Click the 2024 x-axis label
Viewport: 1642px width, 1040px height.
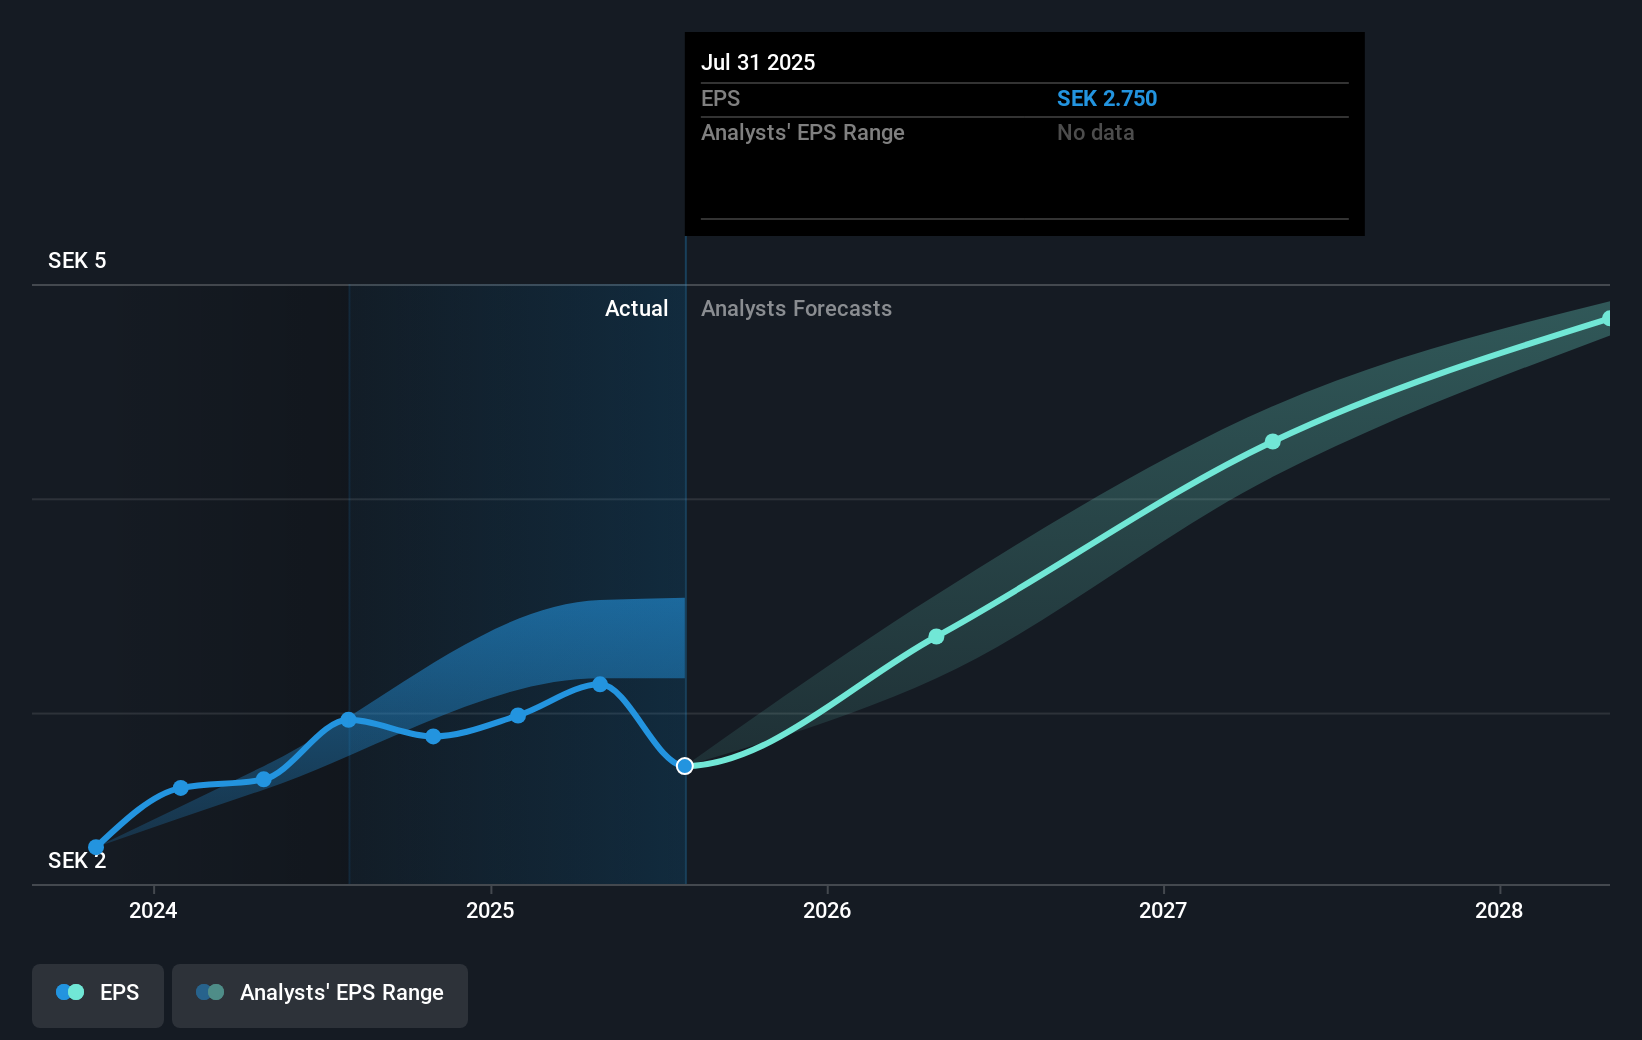(x=153, y=910)
